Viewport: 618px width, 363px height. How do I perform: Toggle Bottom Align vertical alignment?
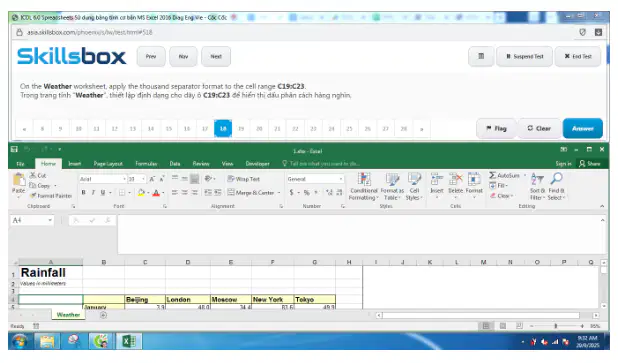[194, 179]
